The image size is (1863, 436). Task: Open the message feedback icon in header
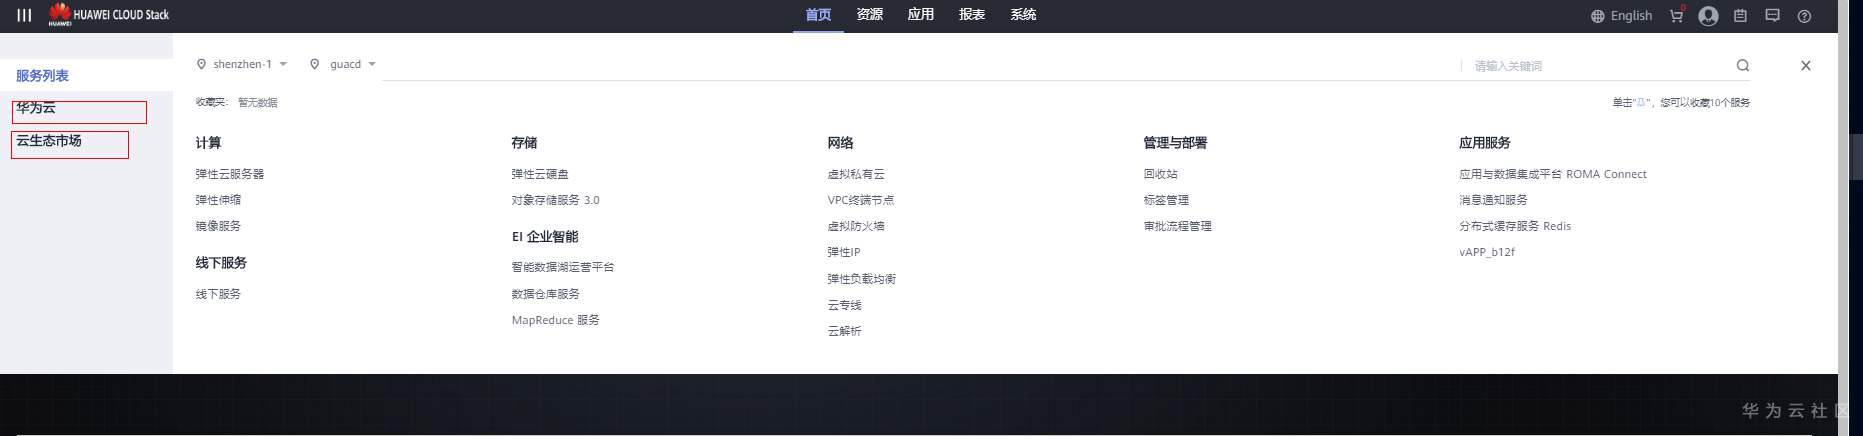(1772, 16)
